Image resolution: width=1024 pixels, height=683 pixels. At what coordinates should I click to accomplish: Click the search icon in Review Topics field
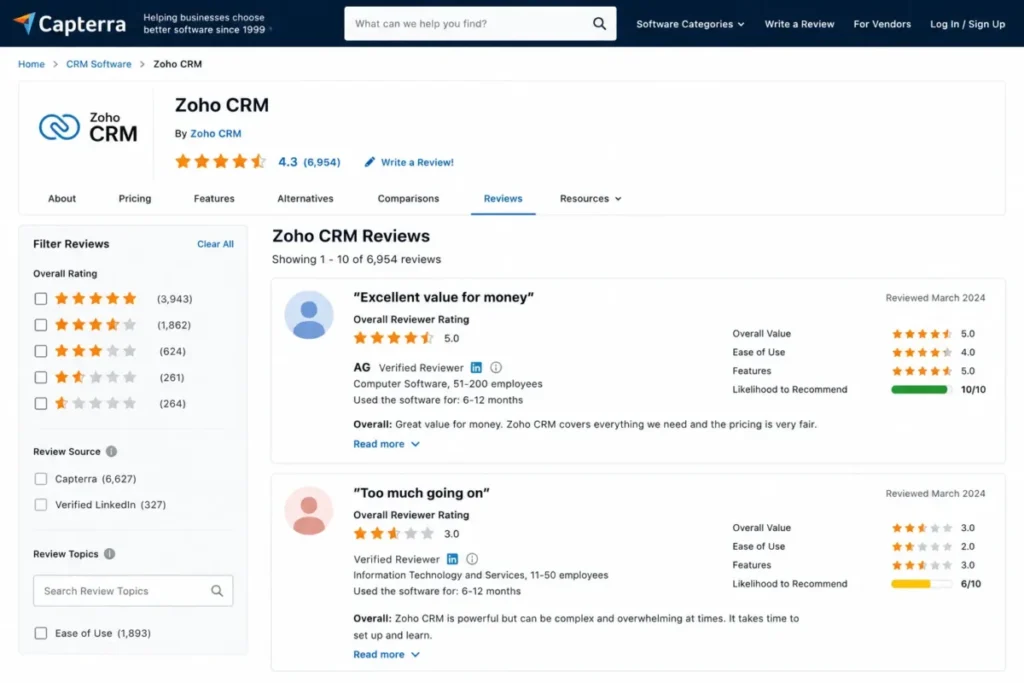pos(217,591)
